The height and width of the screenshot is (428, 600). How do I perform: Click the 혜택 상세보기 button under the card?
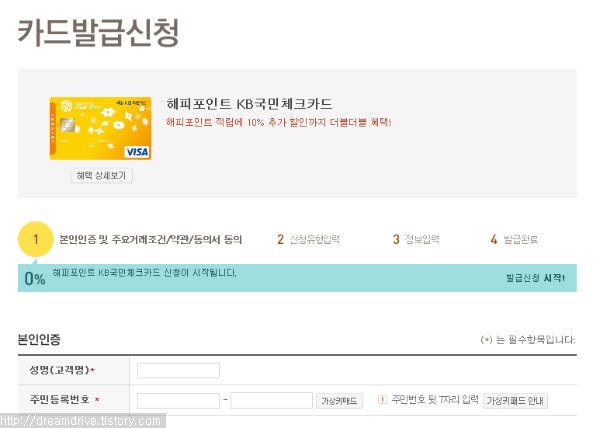point(101,176)
